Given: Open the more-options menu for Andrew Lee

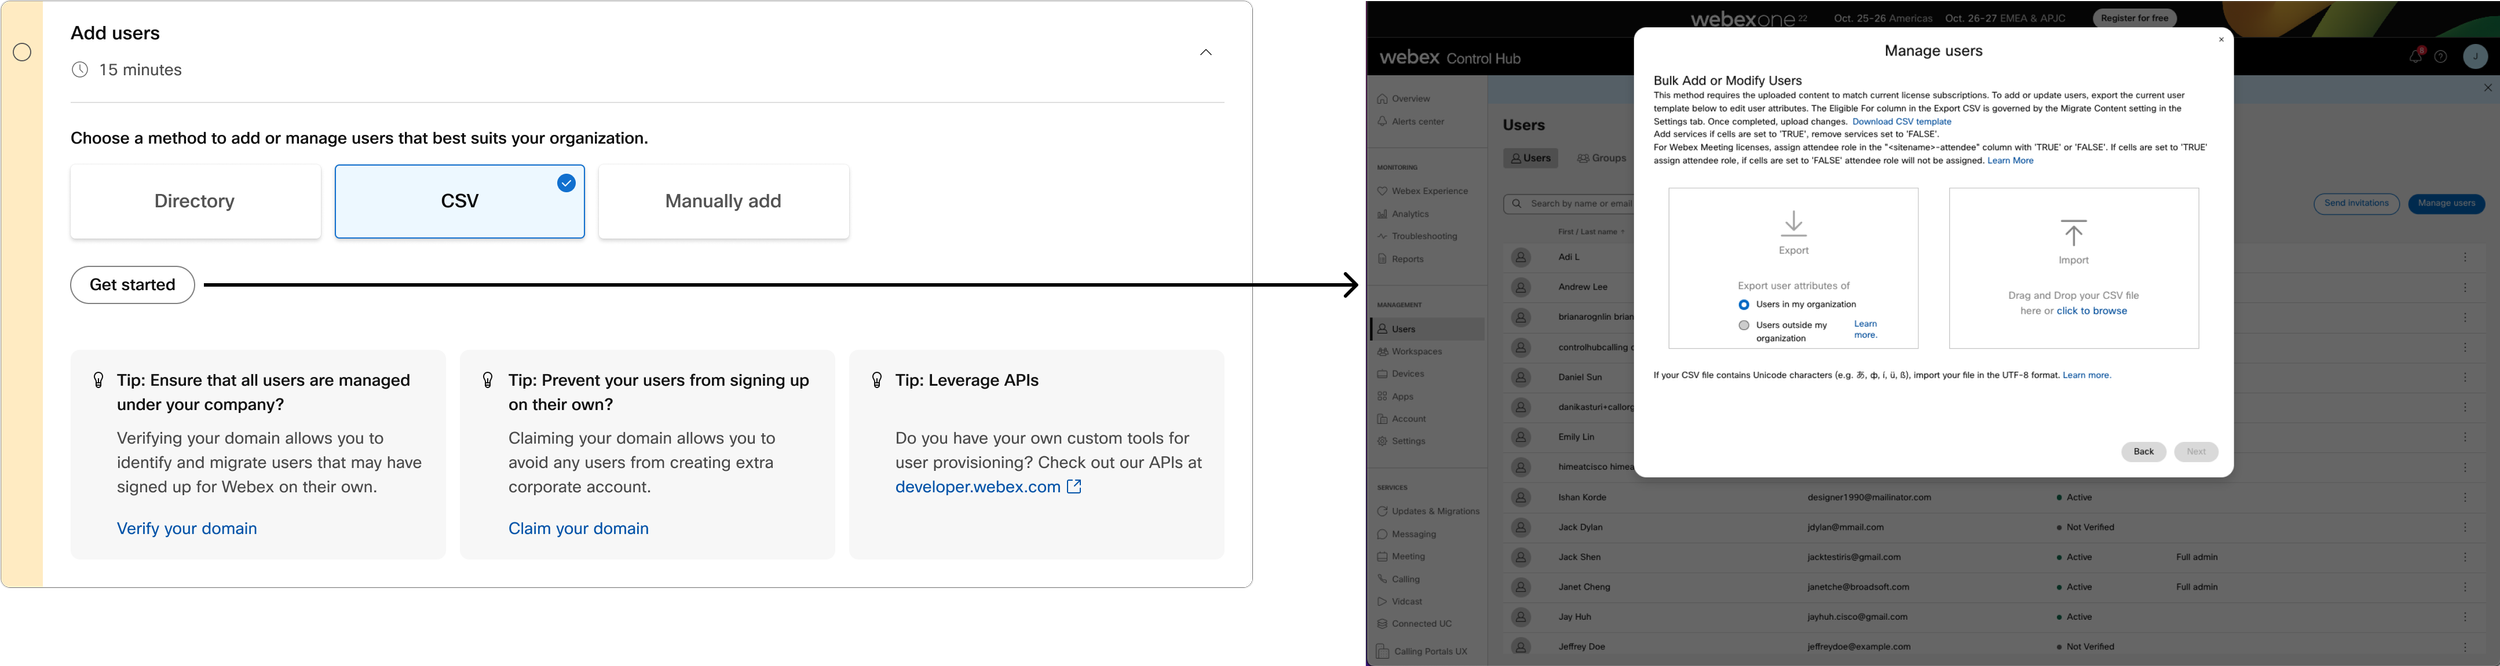Looking at the screenshot, I should point(2465,288).
